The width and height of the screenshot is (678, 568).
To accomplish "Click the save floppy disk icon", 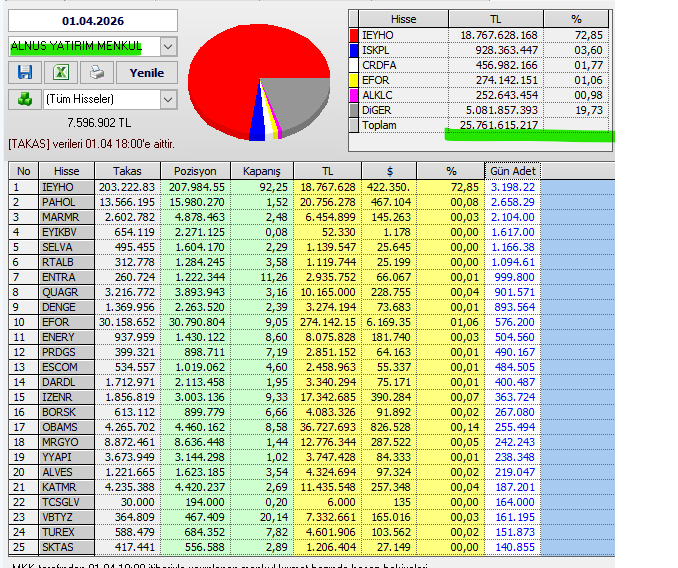I will (25, 72).
